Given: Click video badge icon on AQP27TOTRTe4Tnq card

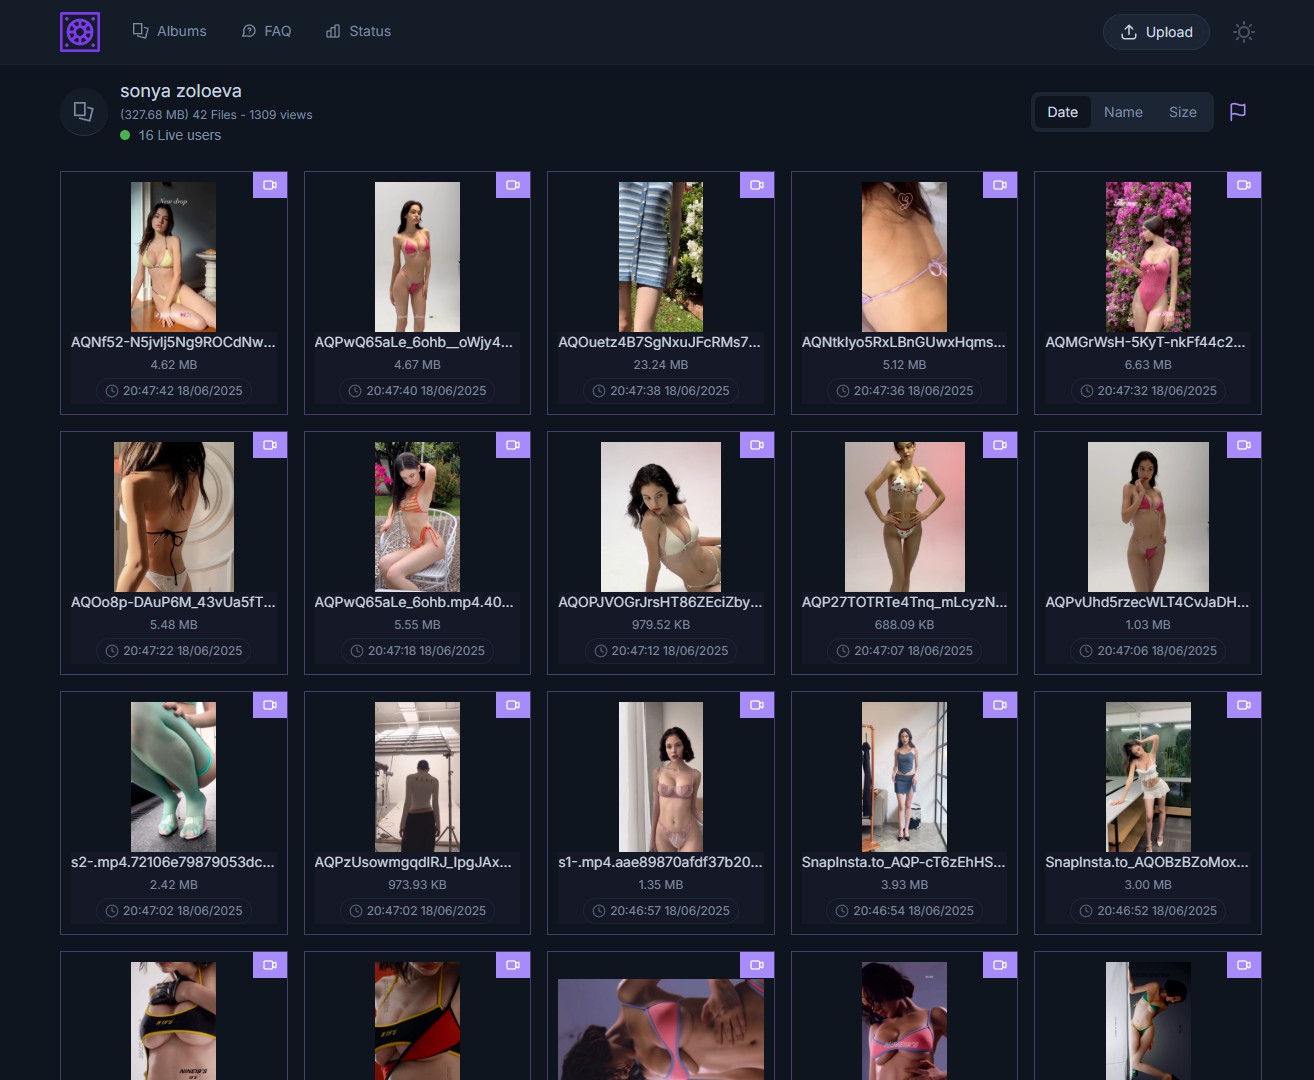Looking at the screenshot, I should pos(1000,445).
